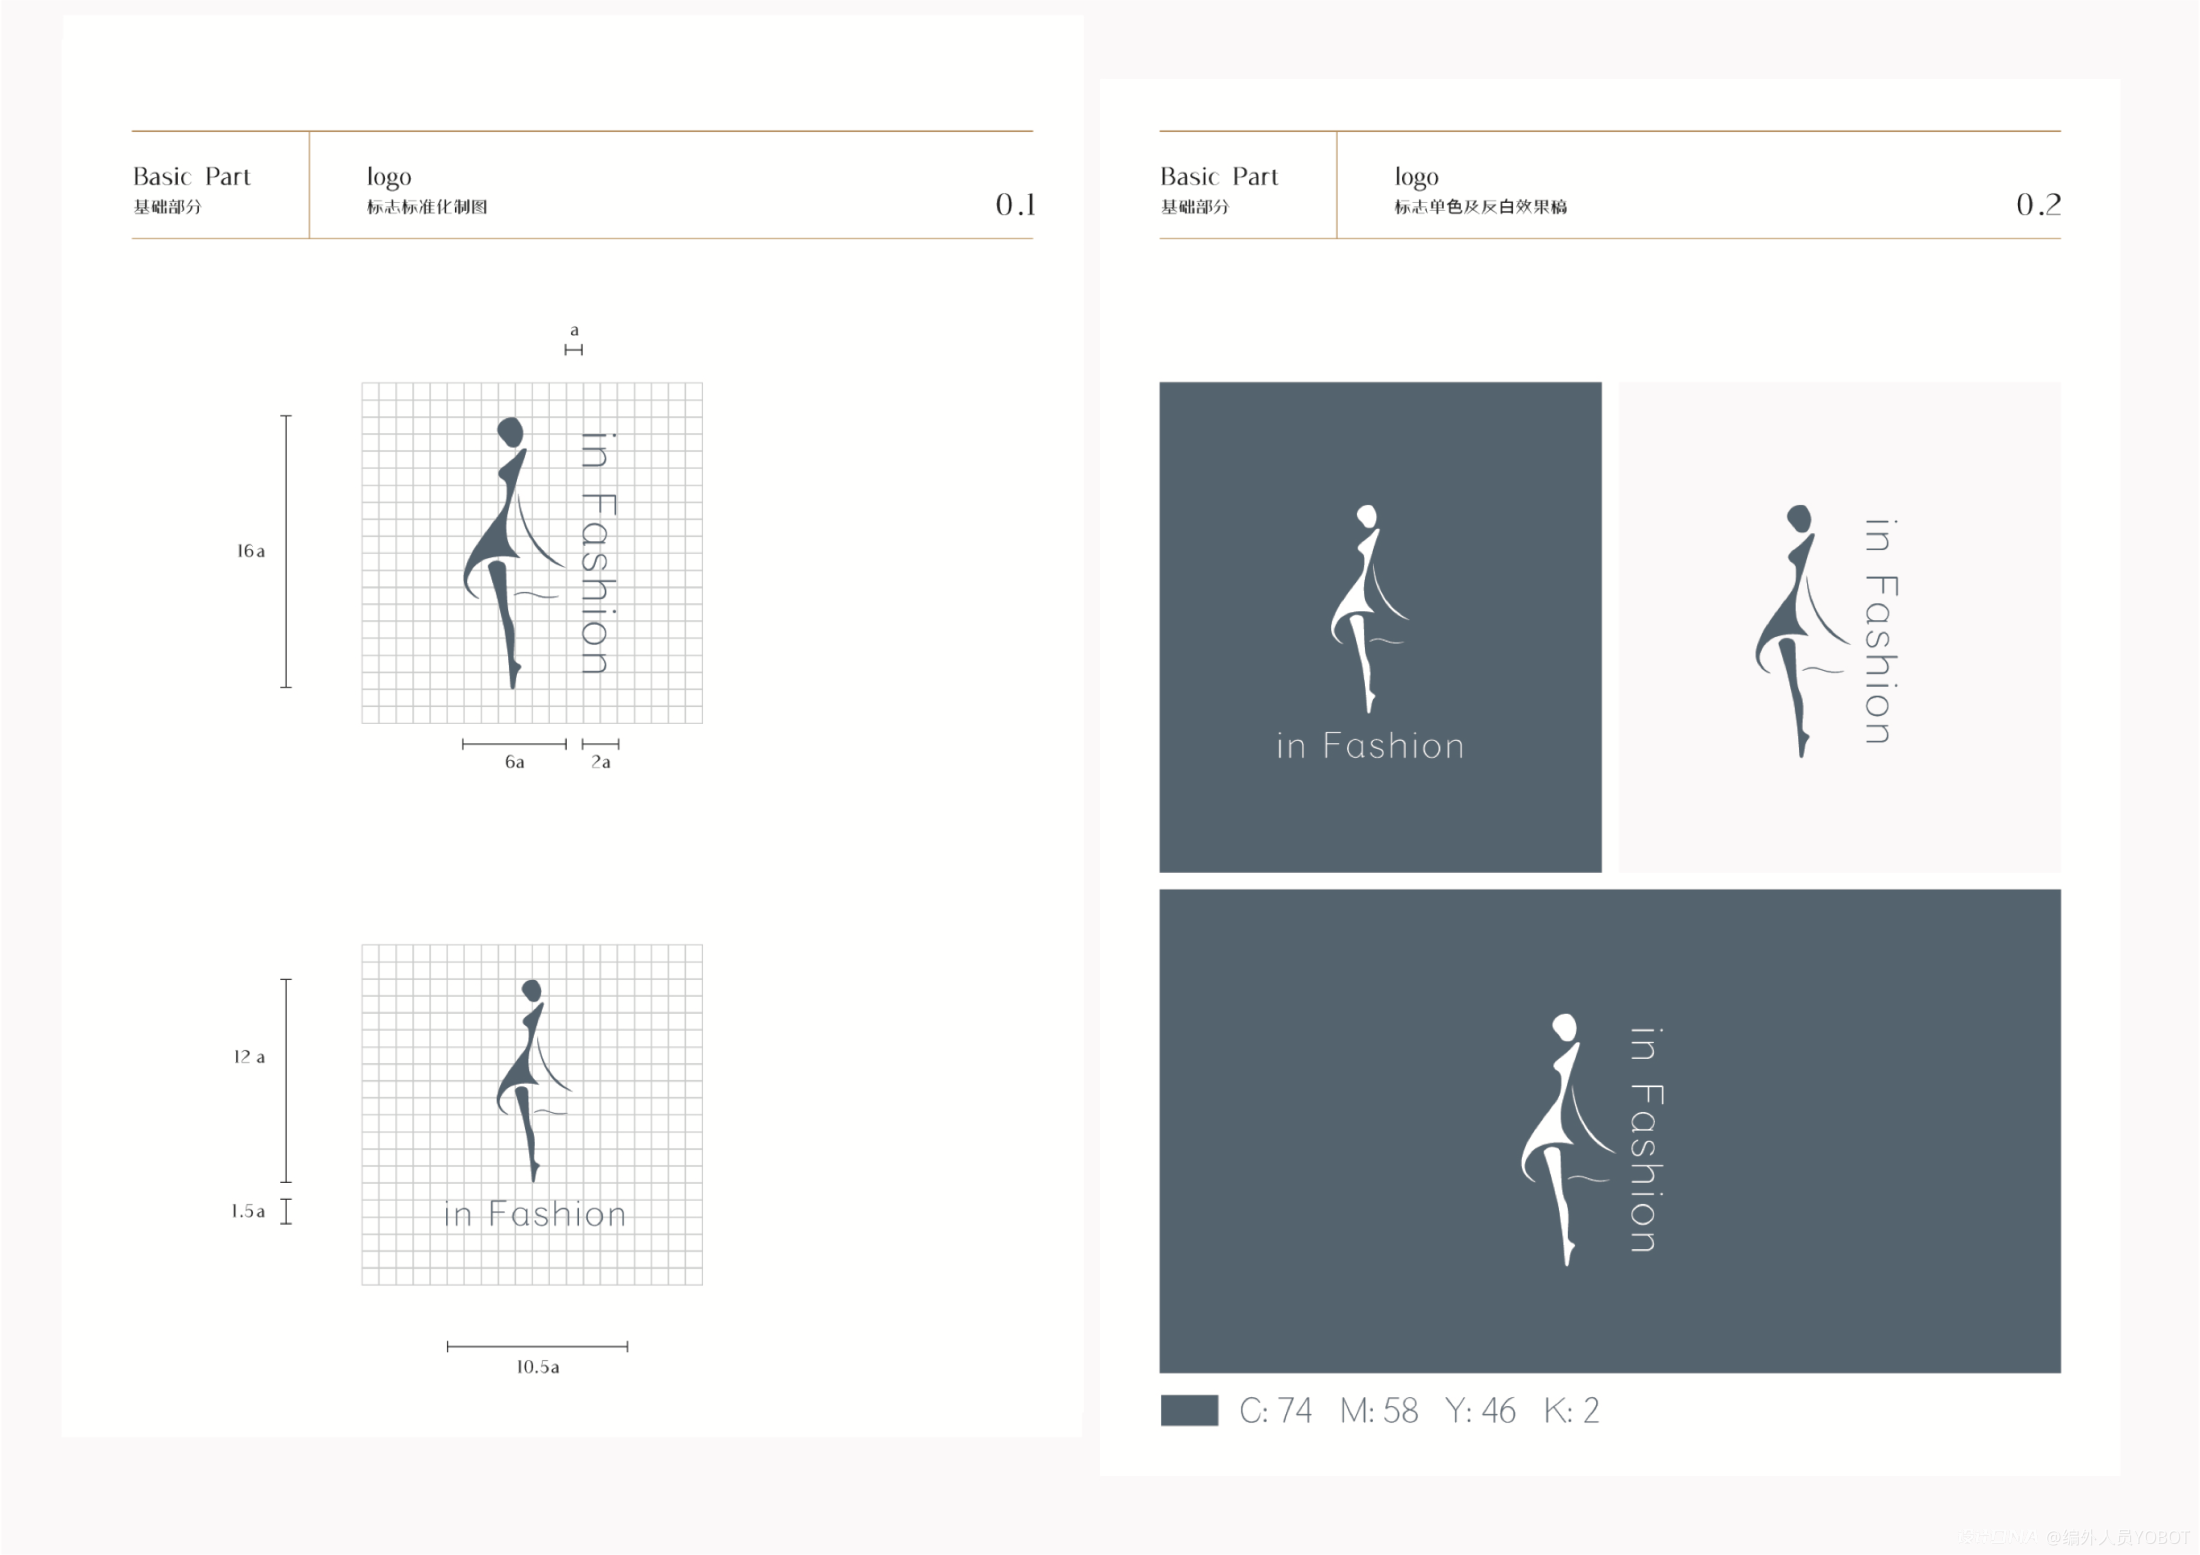Click the 10.5a width dimension label
This screenshot has width=2200, height=1555.
538,1367
